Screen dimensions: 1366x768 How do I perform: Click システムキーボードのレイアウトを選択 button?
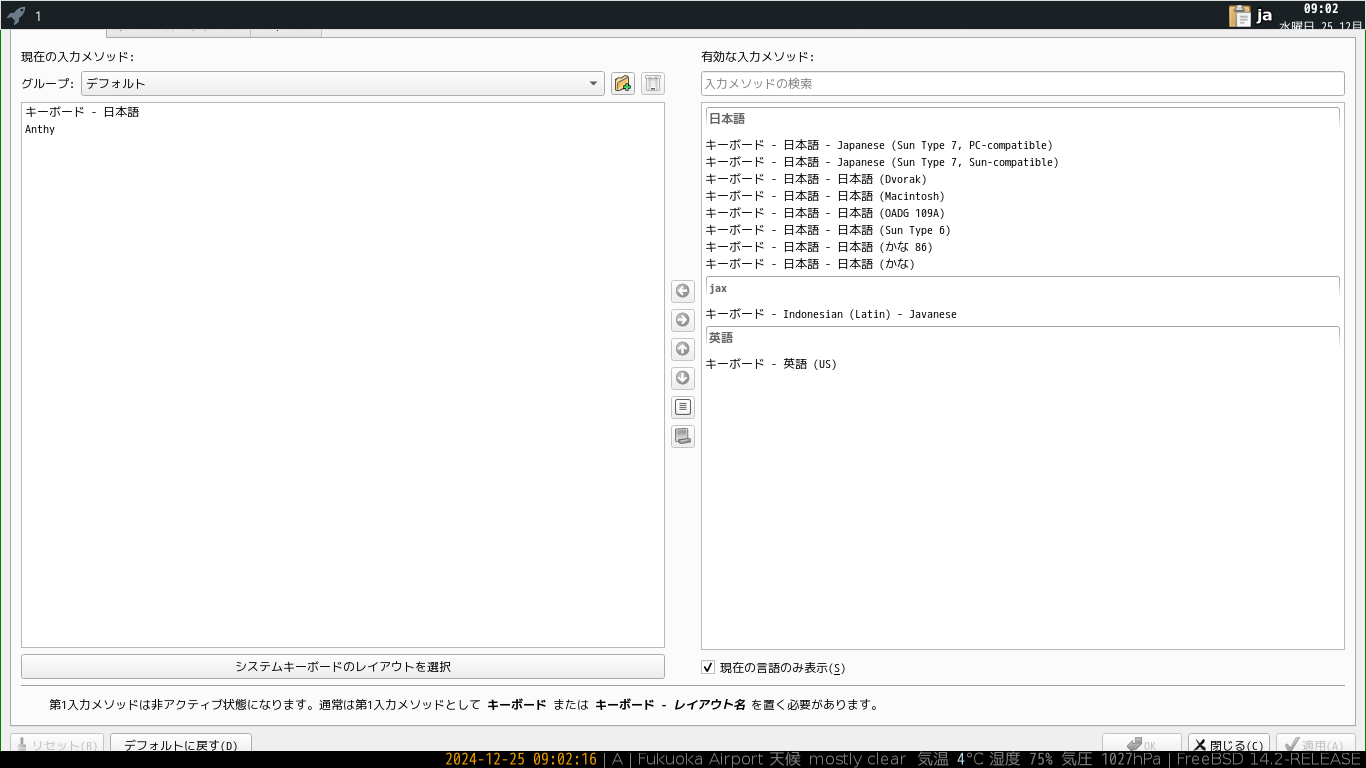[x=342, y=666]
